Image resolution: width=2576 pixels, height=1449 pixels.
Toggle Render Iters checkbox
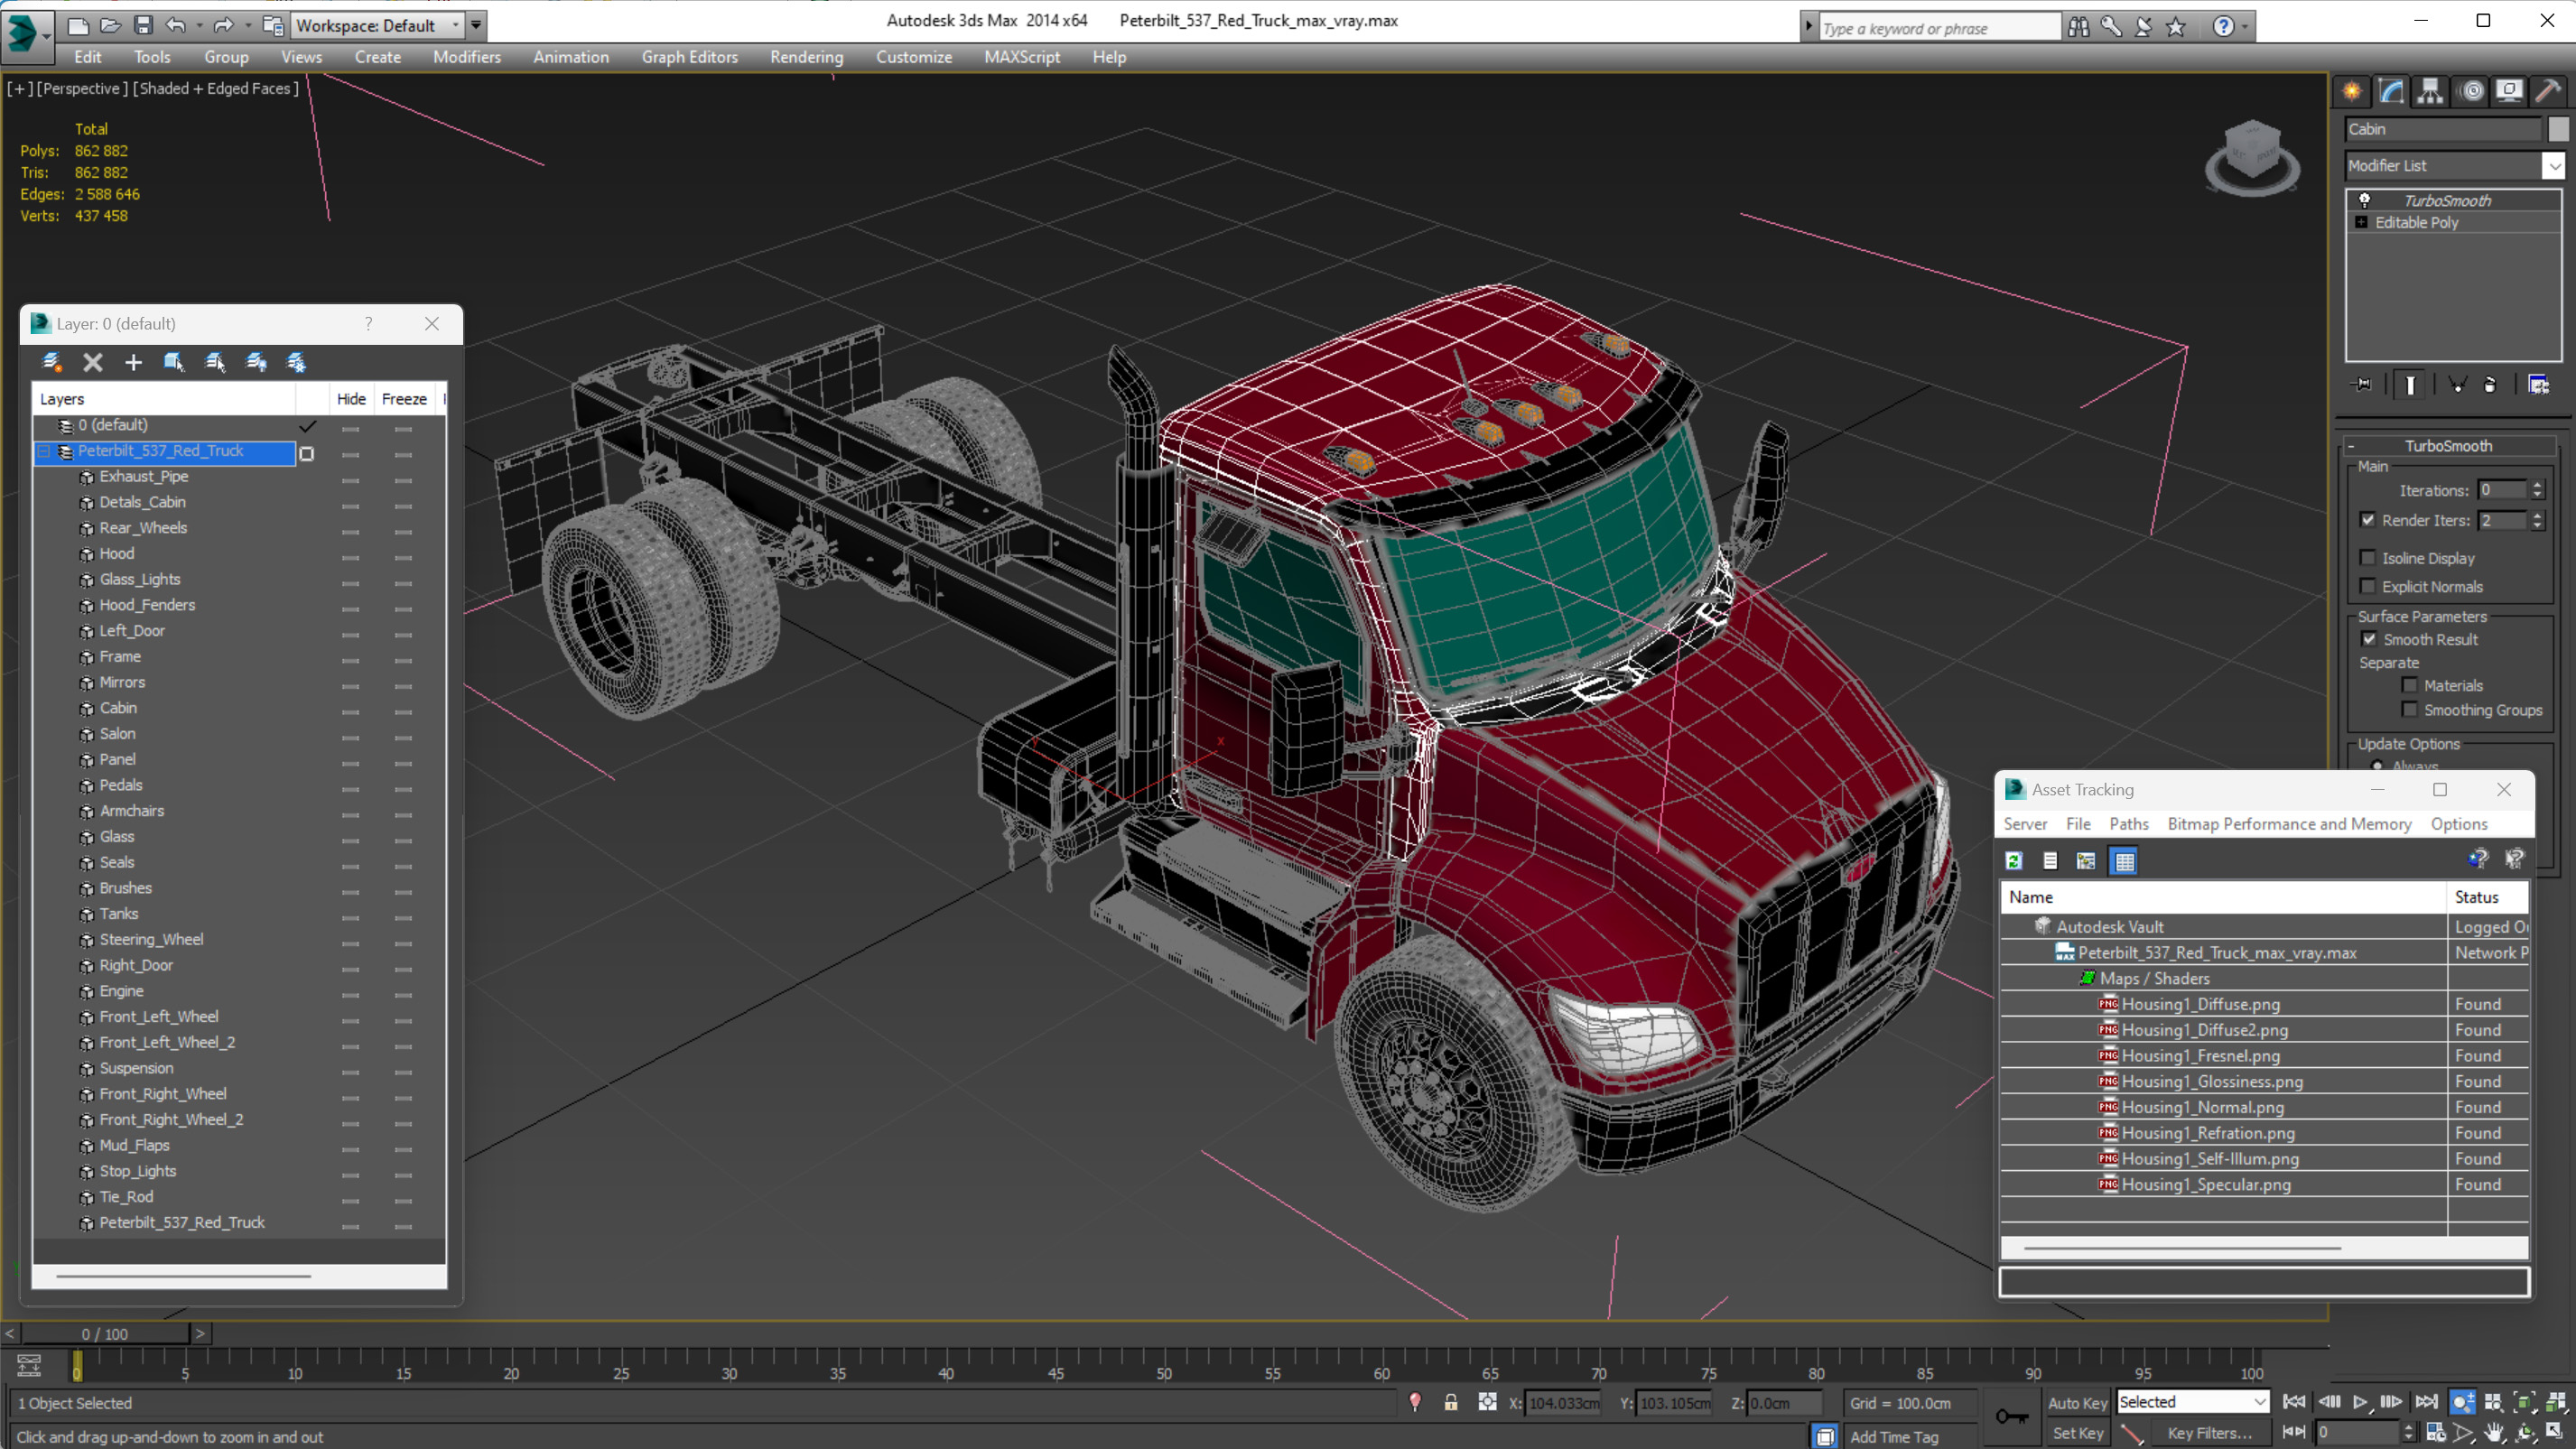[x=2367, y=520]
